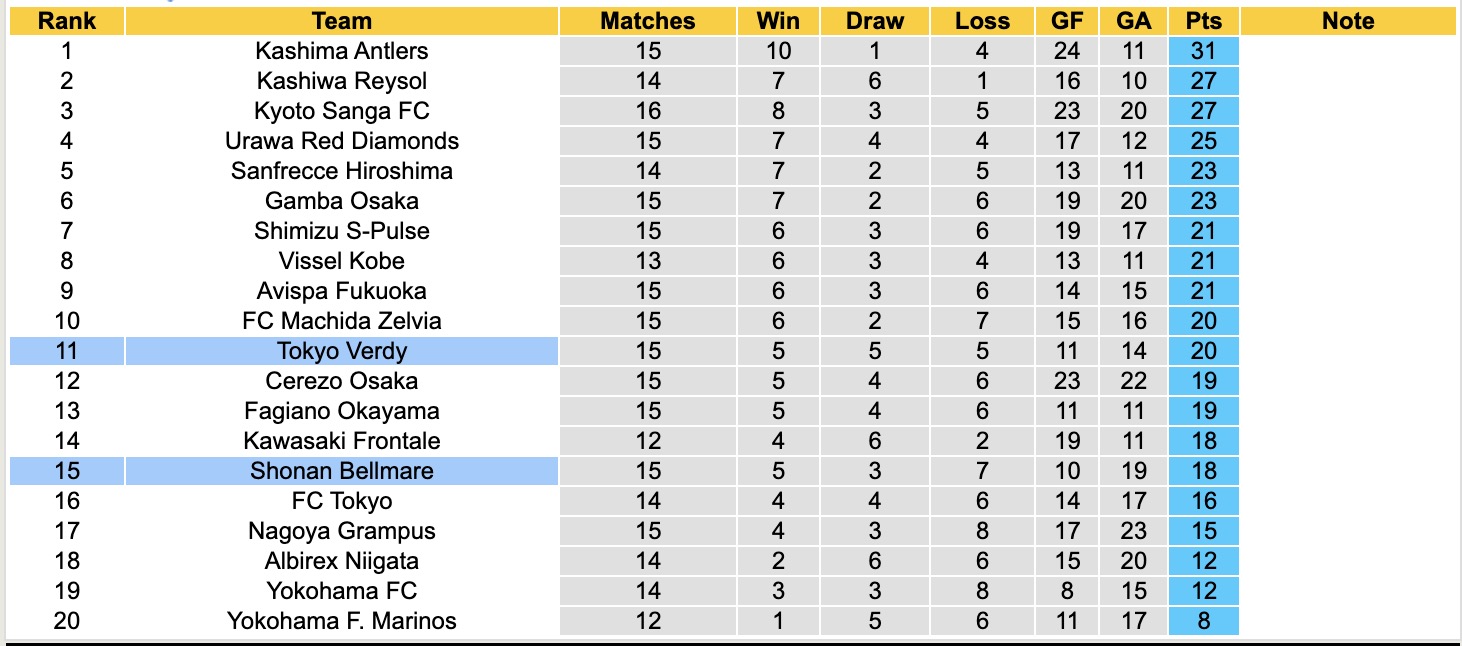Select the highlighted Tokyo Verdy row
The image size is (1462, 646).
click(341, 351)
